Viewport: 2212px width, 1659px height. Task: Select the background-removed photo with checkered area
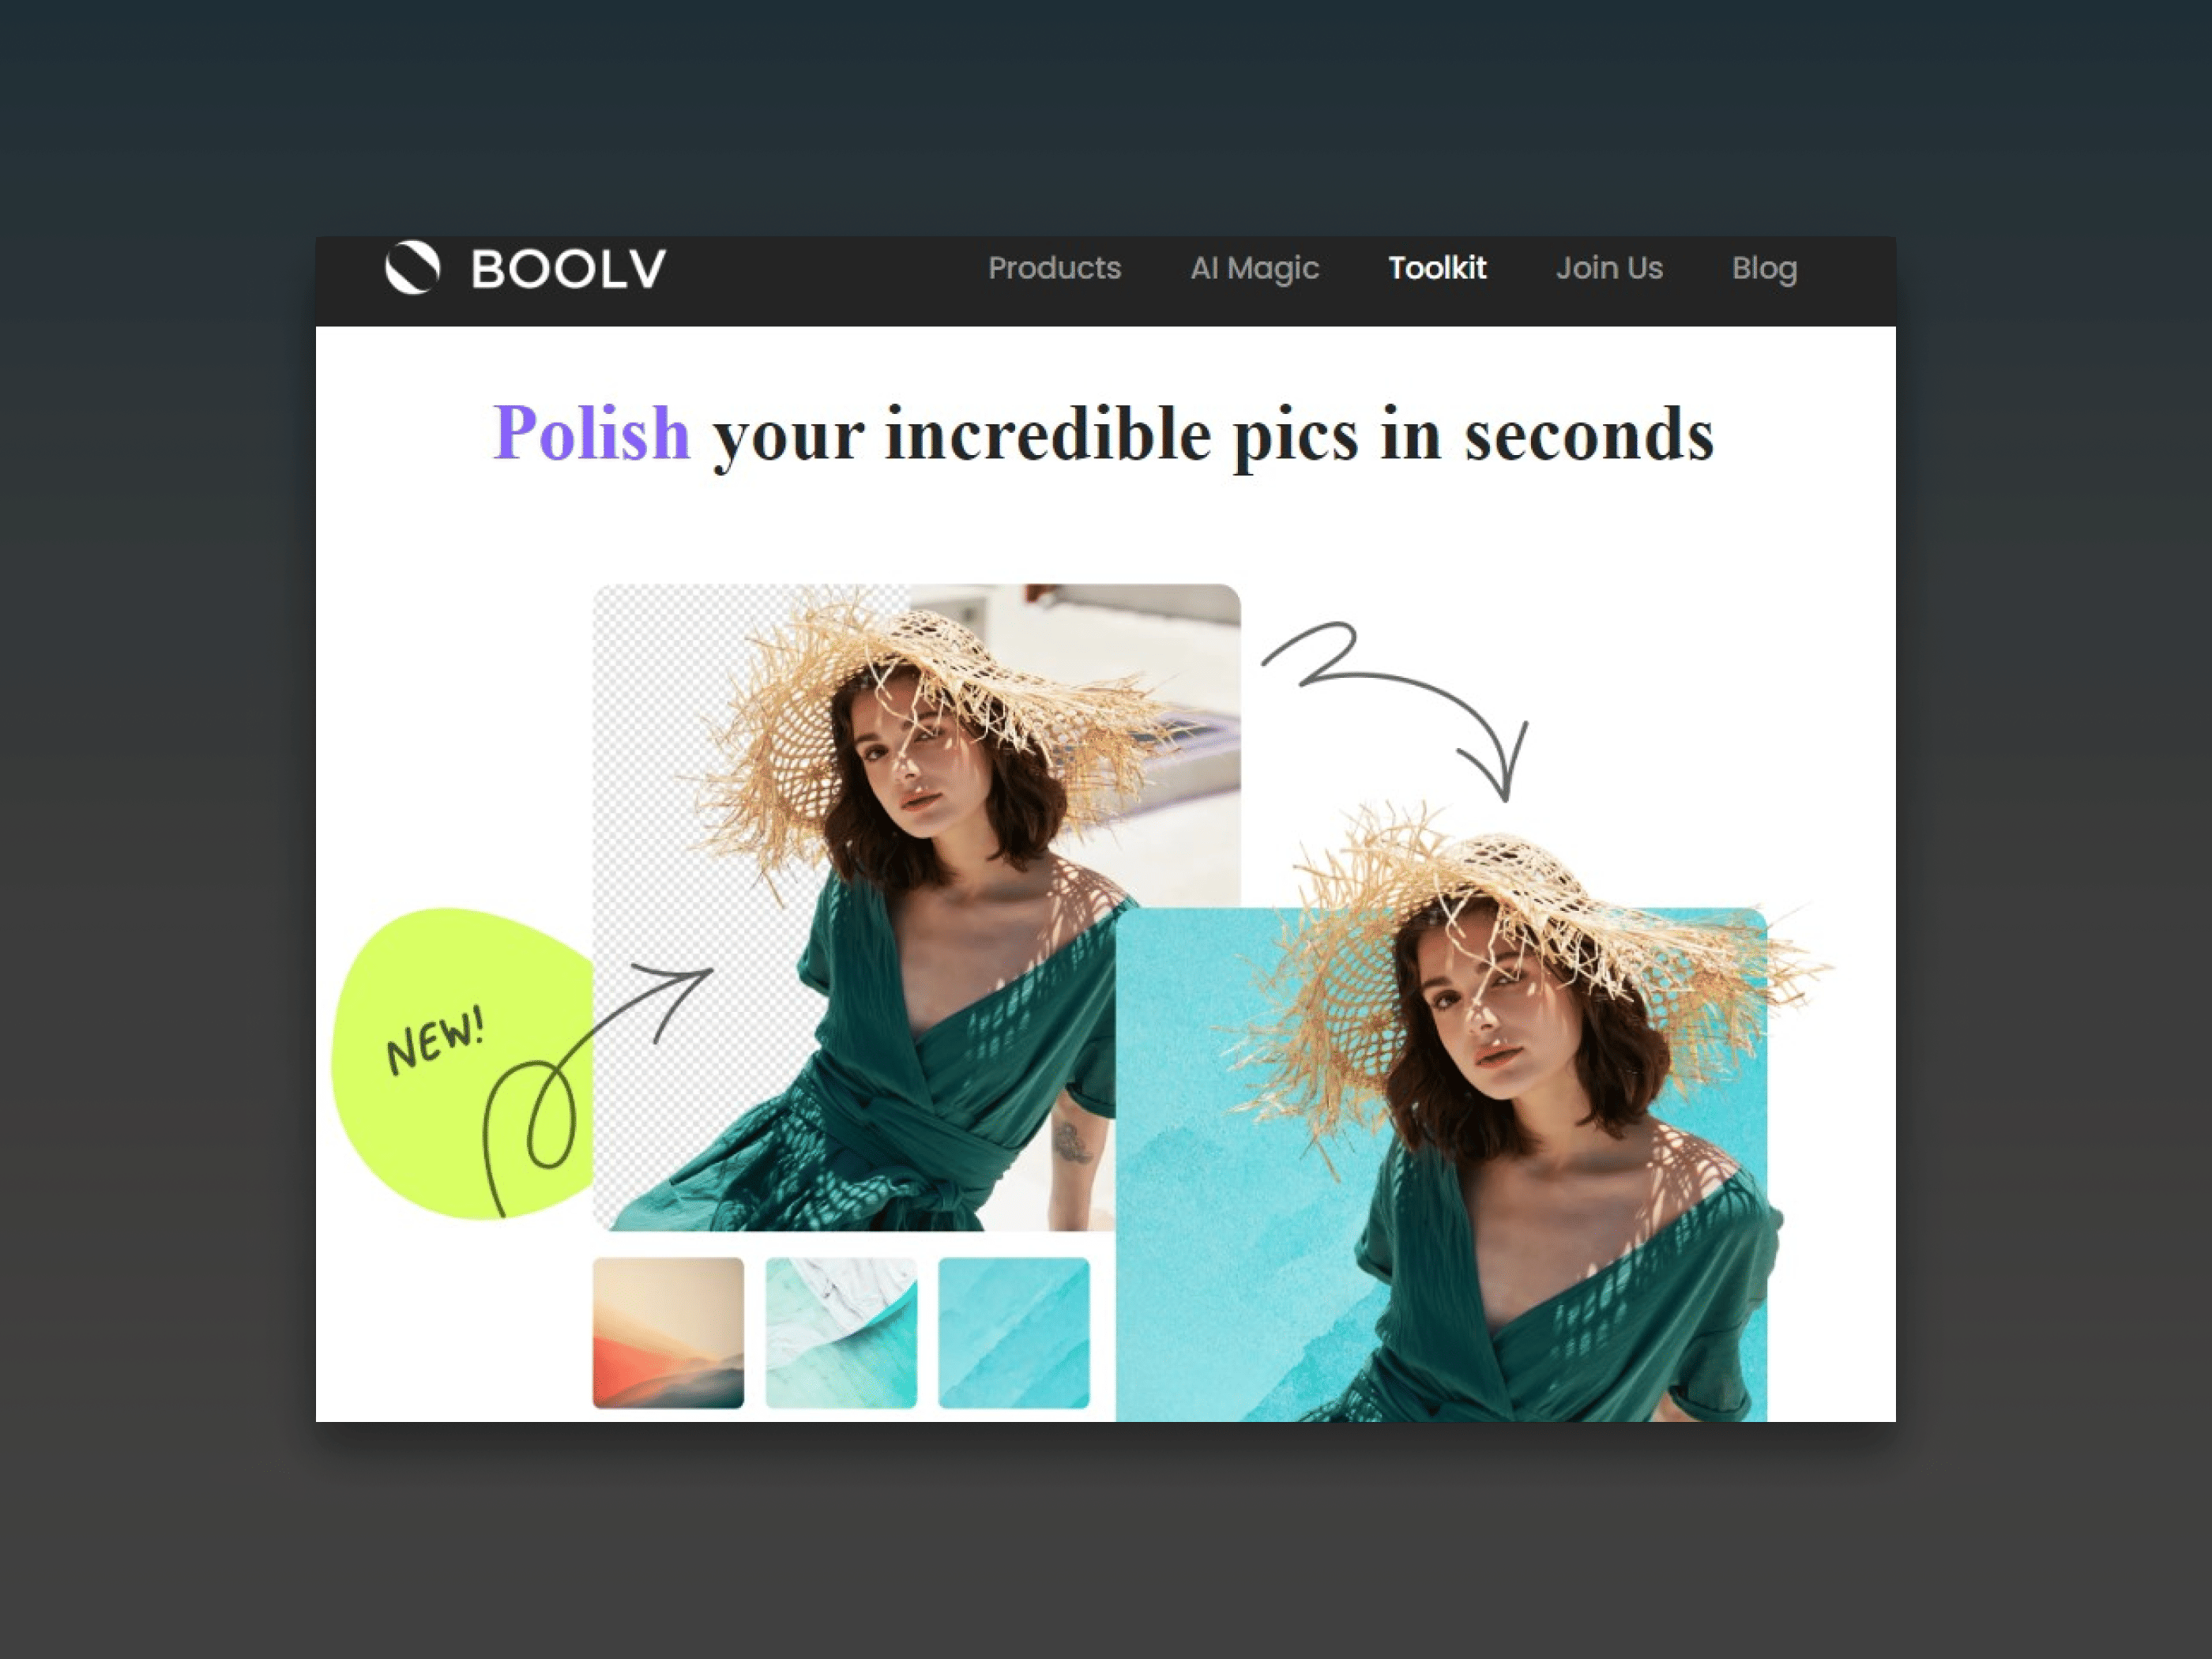[x=917, y=907]
